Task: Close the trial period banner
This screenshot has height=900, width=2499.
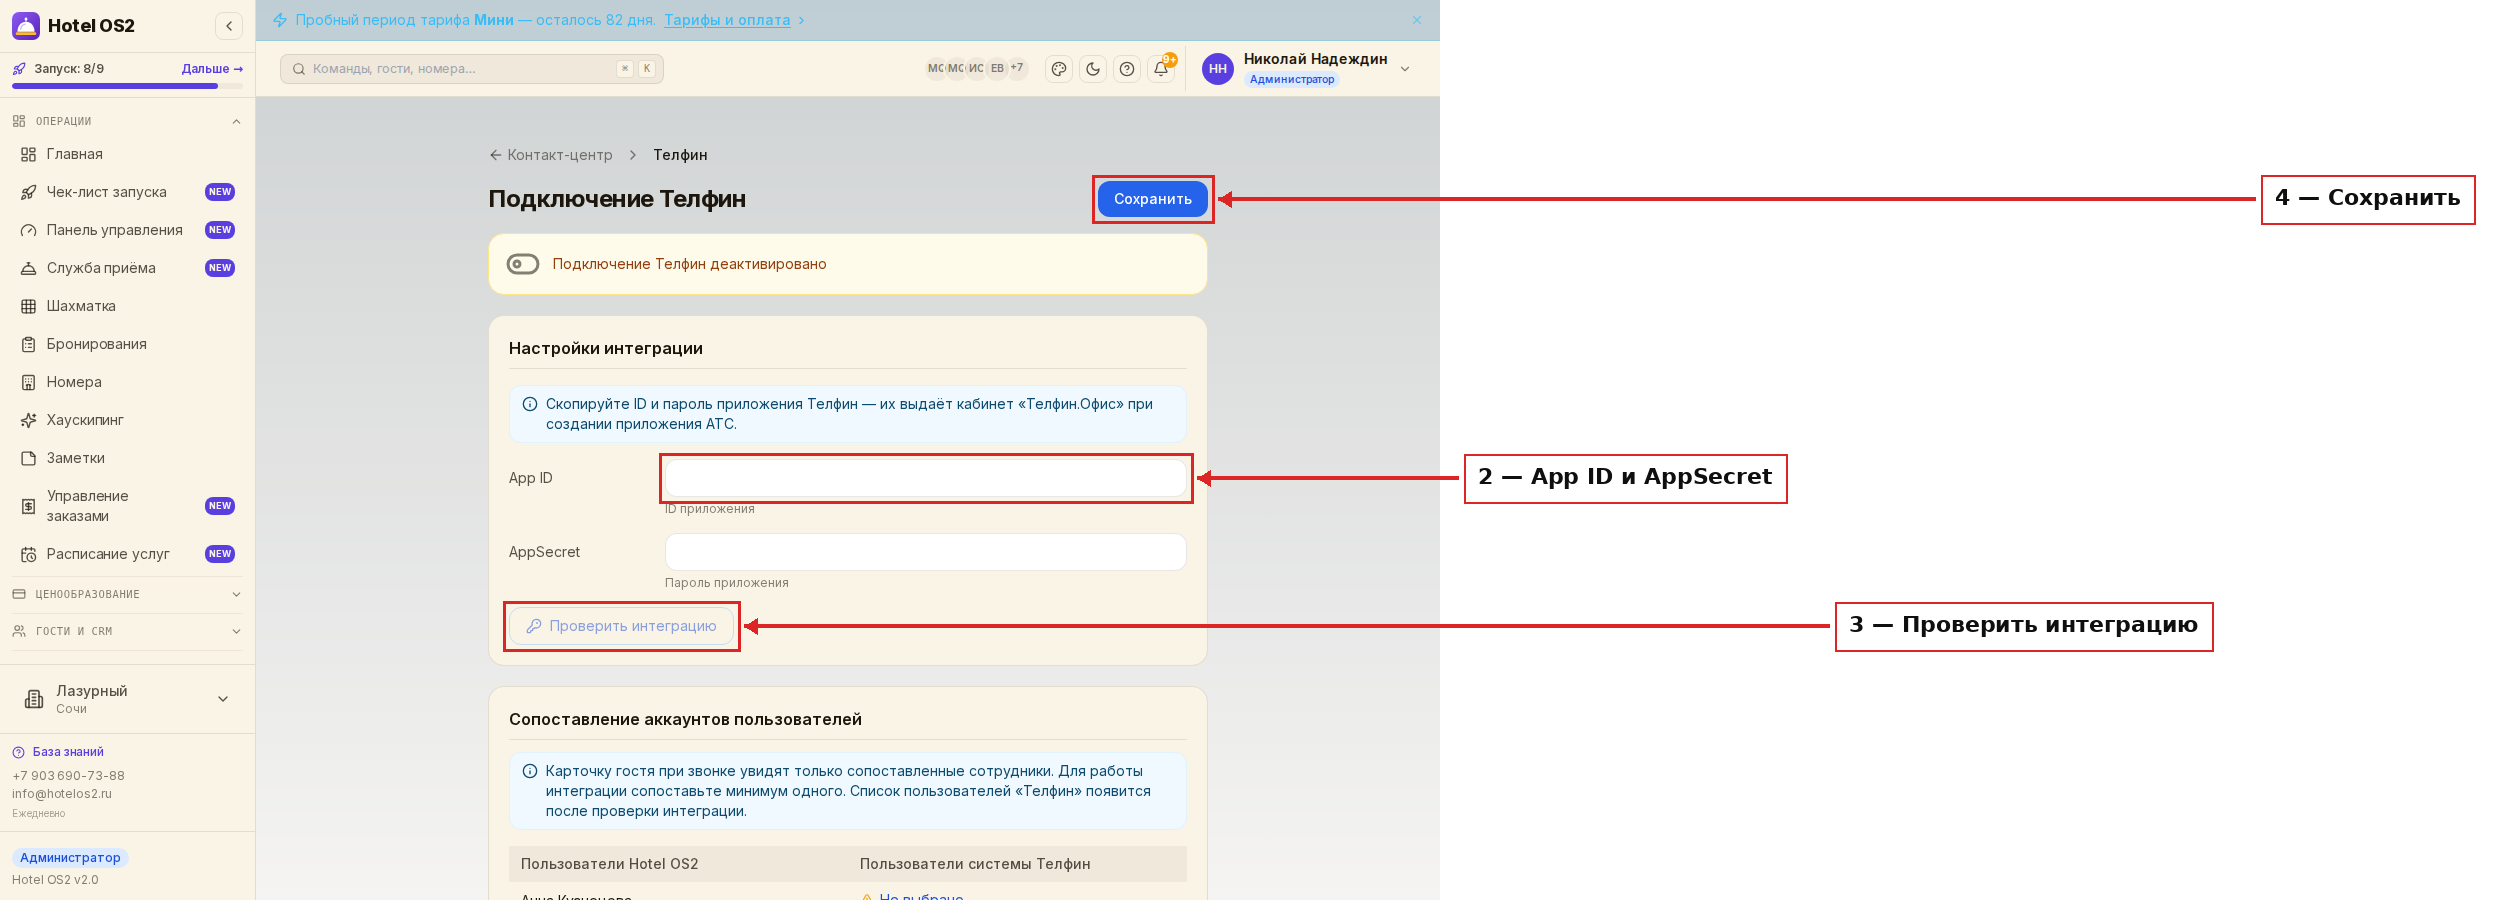Action: (x=1417, y=20)
